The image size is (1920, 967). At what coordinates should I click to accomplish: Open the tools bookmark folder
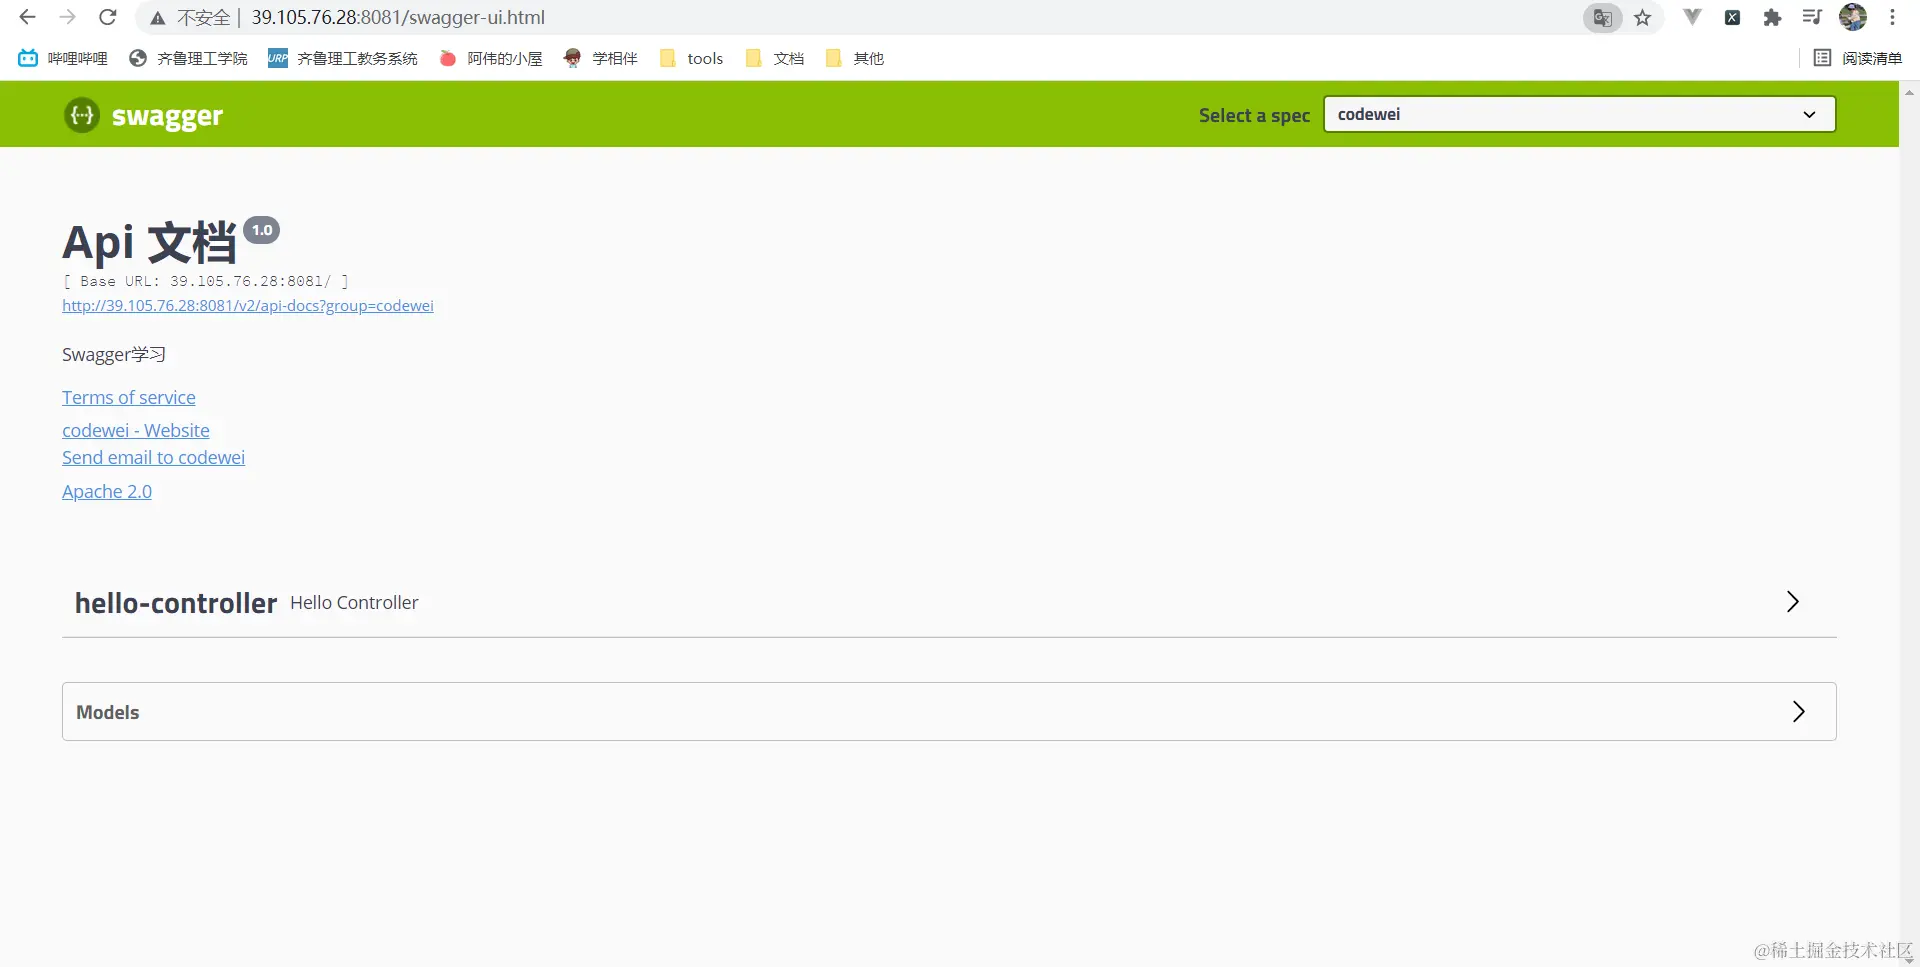pyautogui.click(x=691, y=58)
